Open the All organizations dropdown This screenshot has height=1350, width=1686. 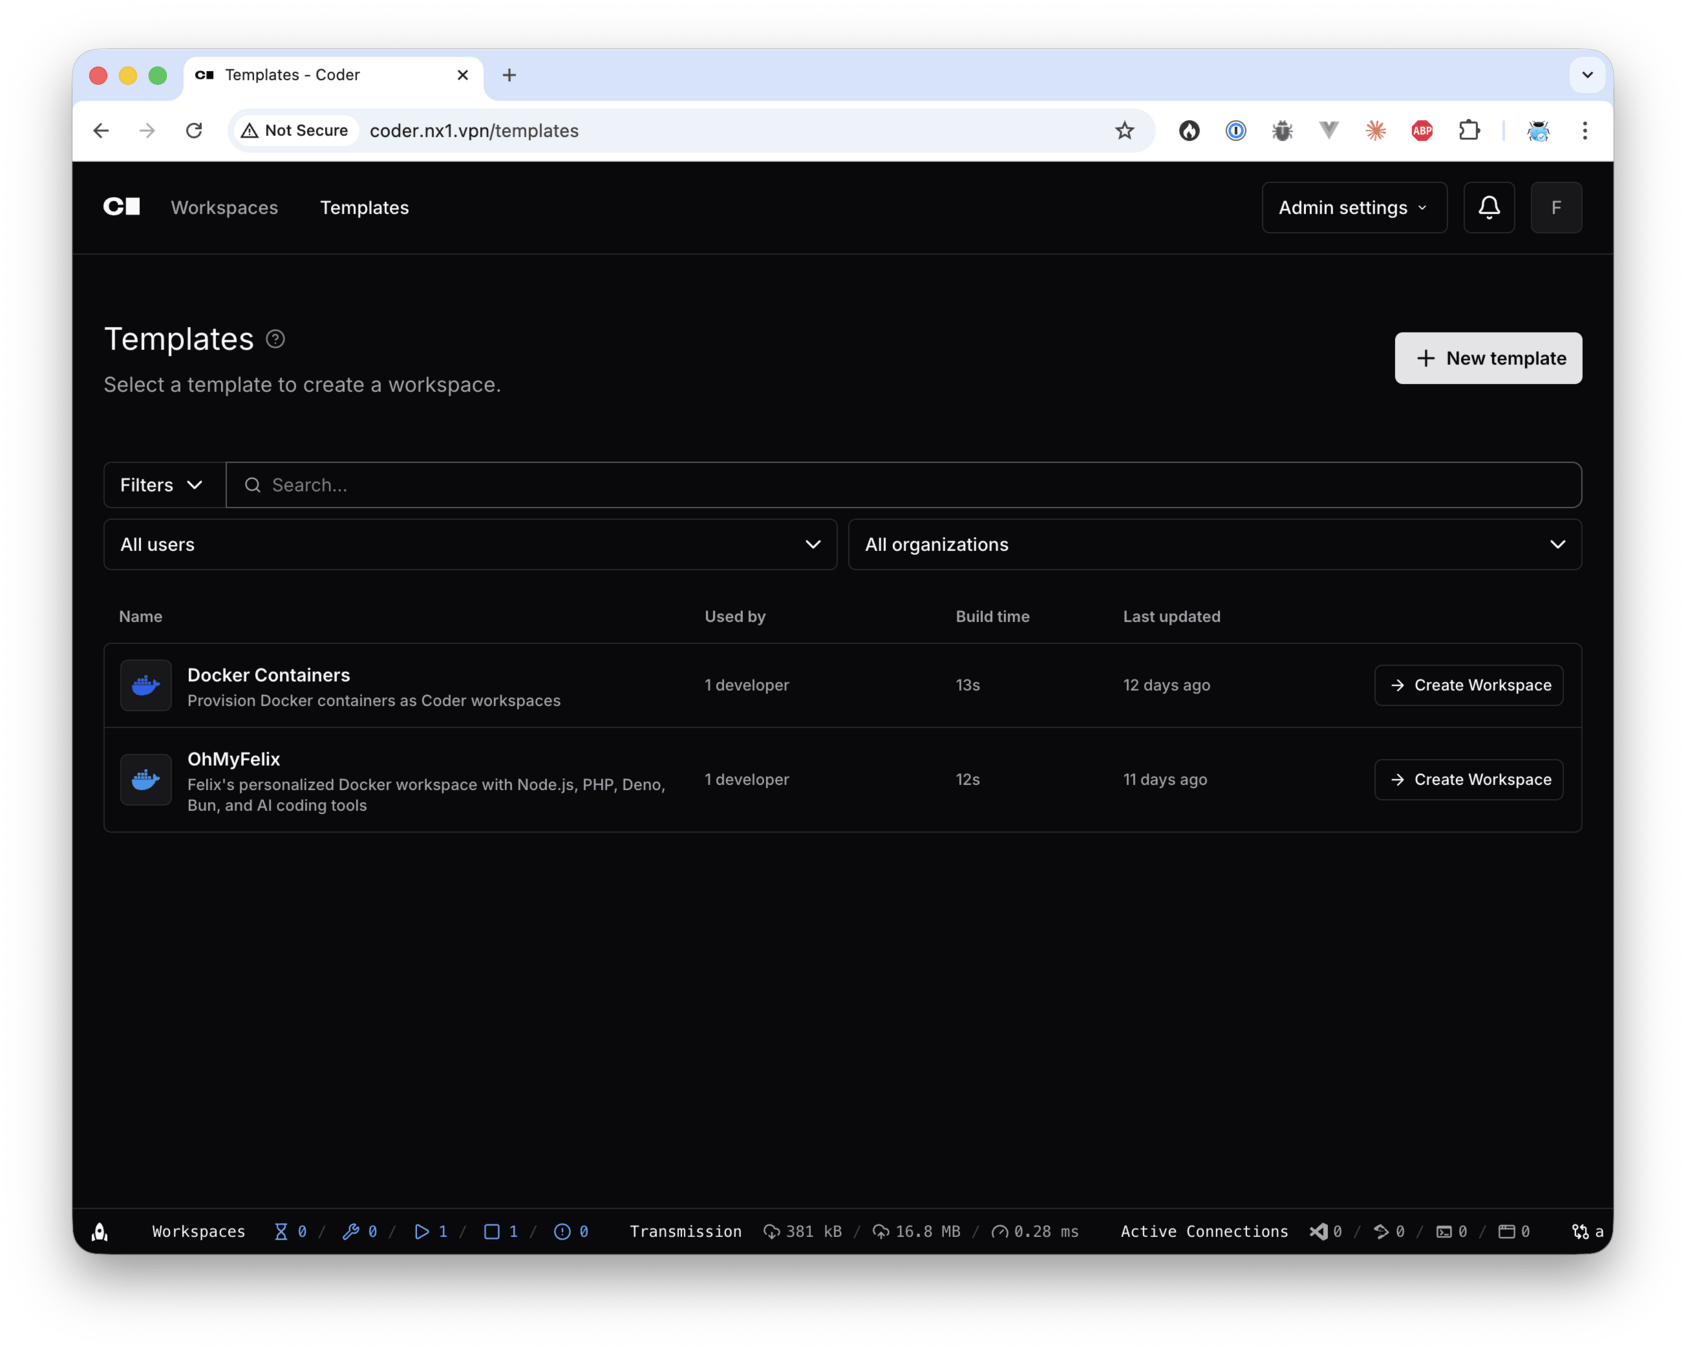1215,544
